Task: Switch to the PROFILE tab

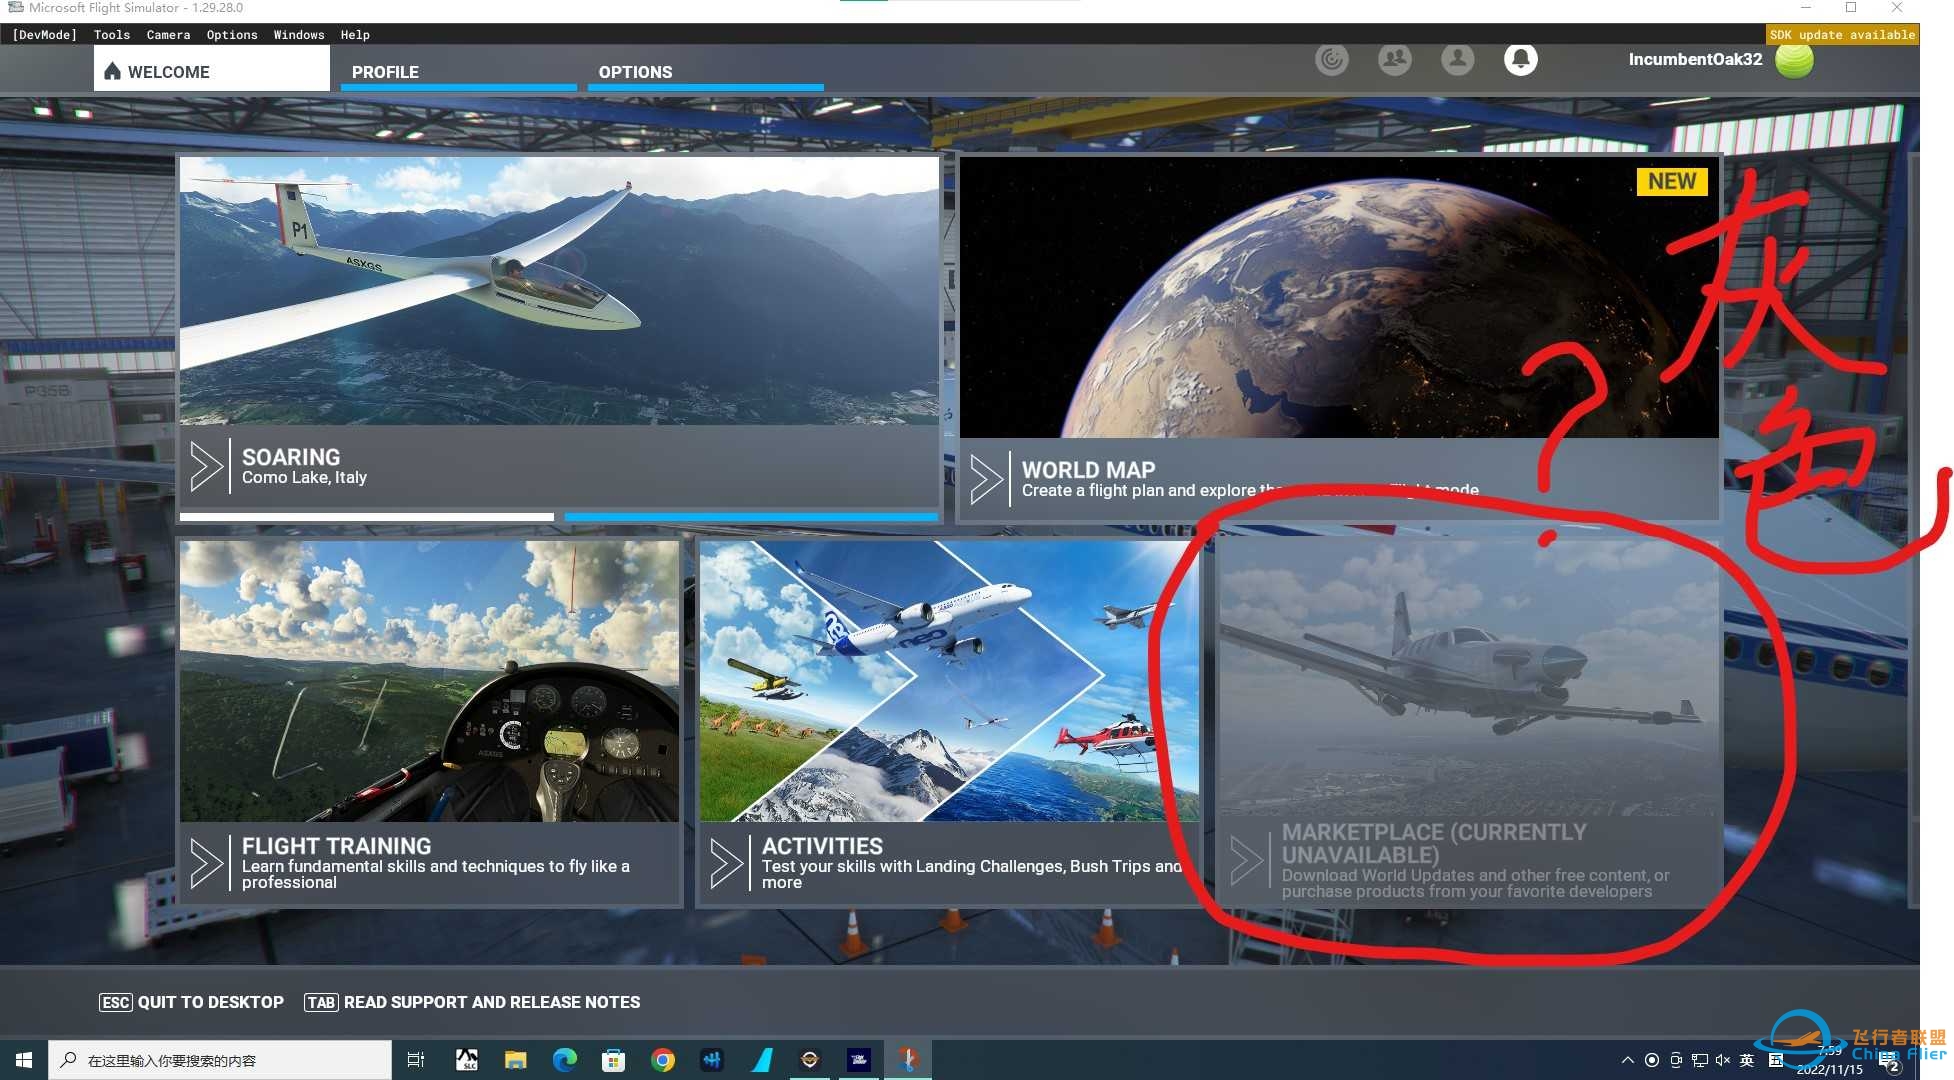Action: [459, 72]
